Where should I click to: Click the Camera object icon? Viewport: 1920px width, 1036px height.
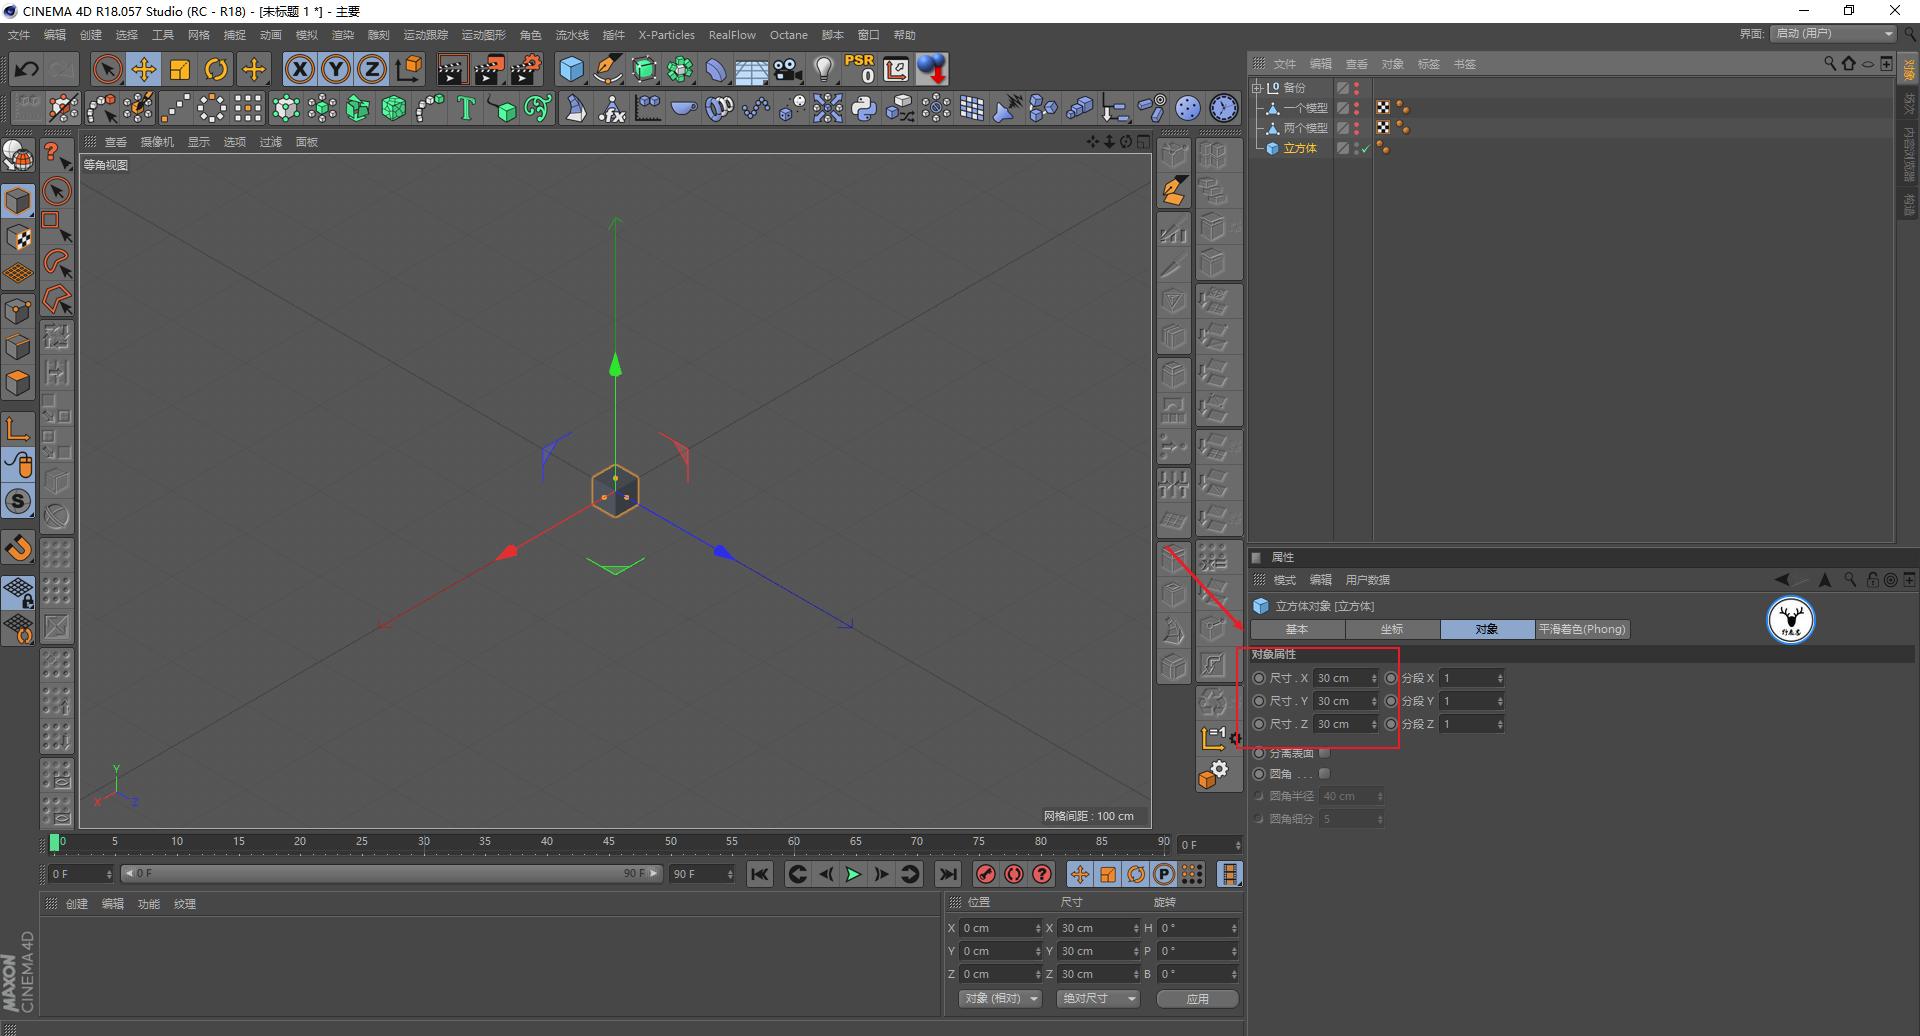(x=788, y=69)
